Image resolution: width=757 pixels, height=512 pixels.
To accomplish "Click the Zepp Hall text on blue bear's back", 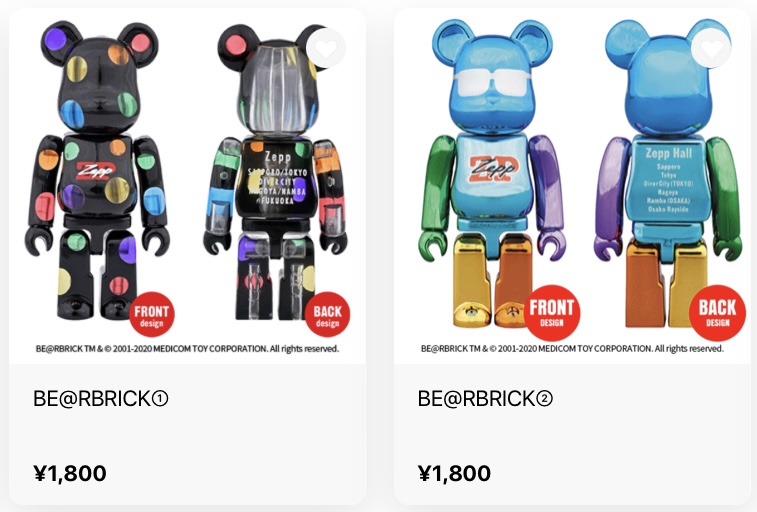I will pyautogui.click(x=669, y=153).
